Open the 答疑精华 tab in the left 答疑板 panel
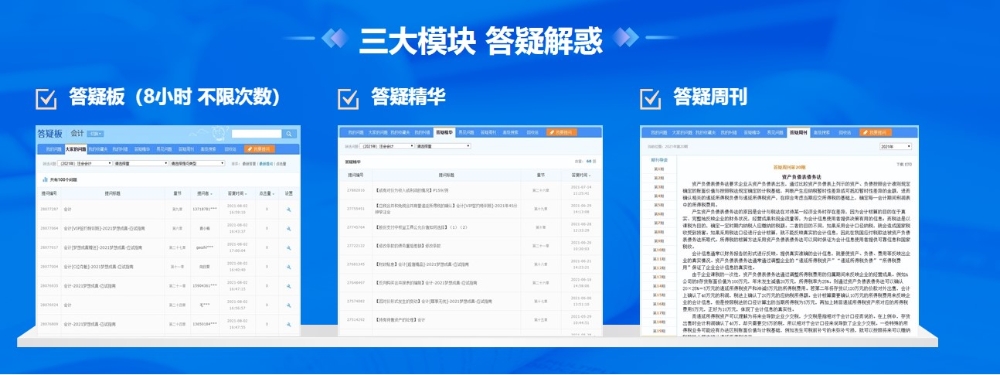1000x375 pixels. [142, 149]
